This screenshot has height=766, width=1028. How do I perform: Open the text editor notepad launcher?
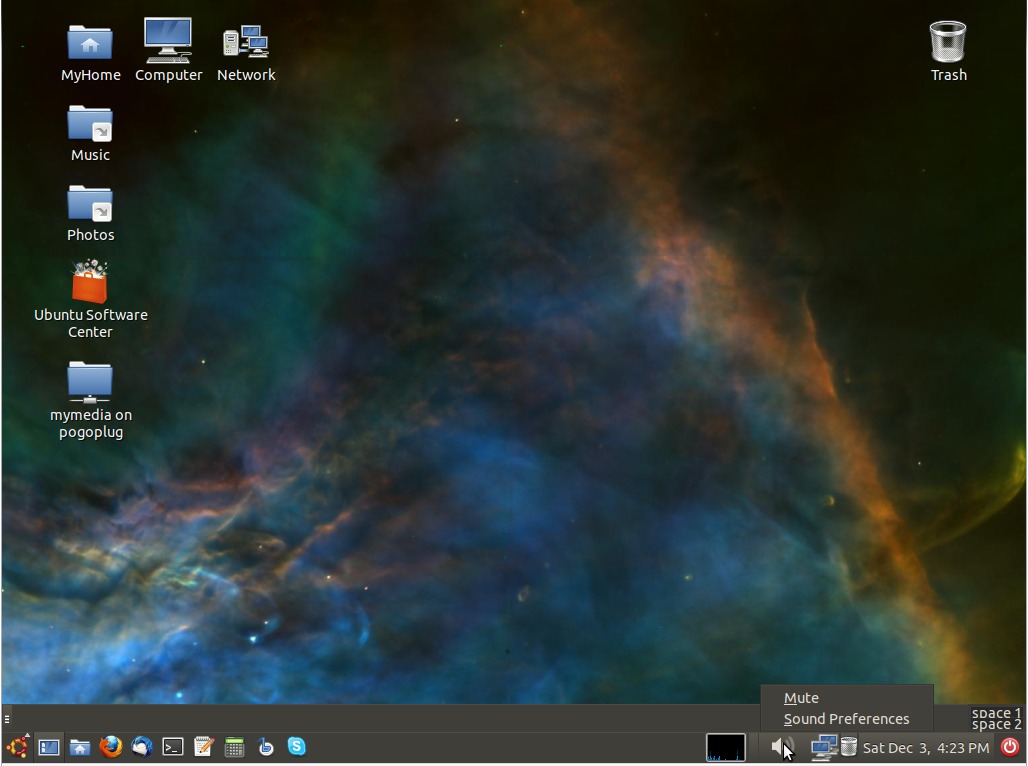(203, 746)
